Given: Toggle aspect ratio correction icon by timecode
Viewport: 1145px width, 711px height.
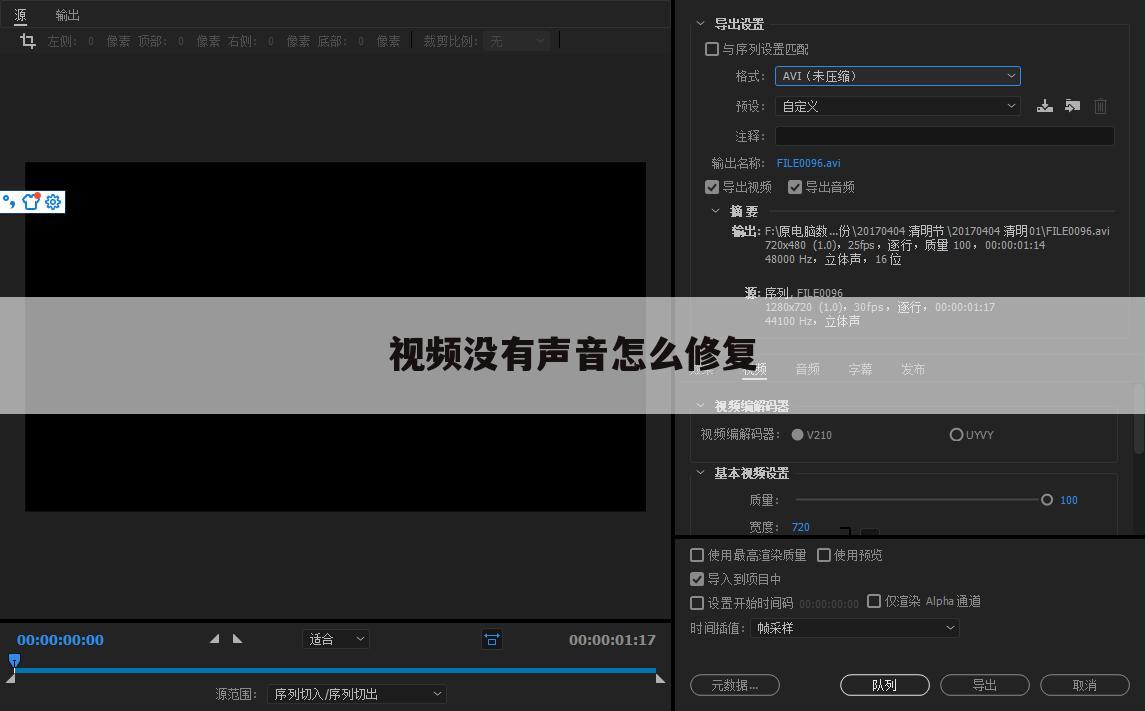Looking at the screenshot, I should pyautogui.click(x=492, y=639).
